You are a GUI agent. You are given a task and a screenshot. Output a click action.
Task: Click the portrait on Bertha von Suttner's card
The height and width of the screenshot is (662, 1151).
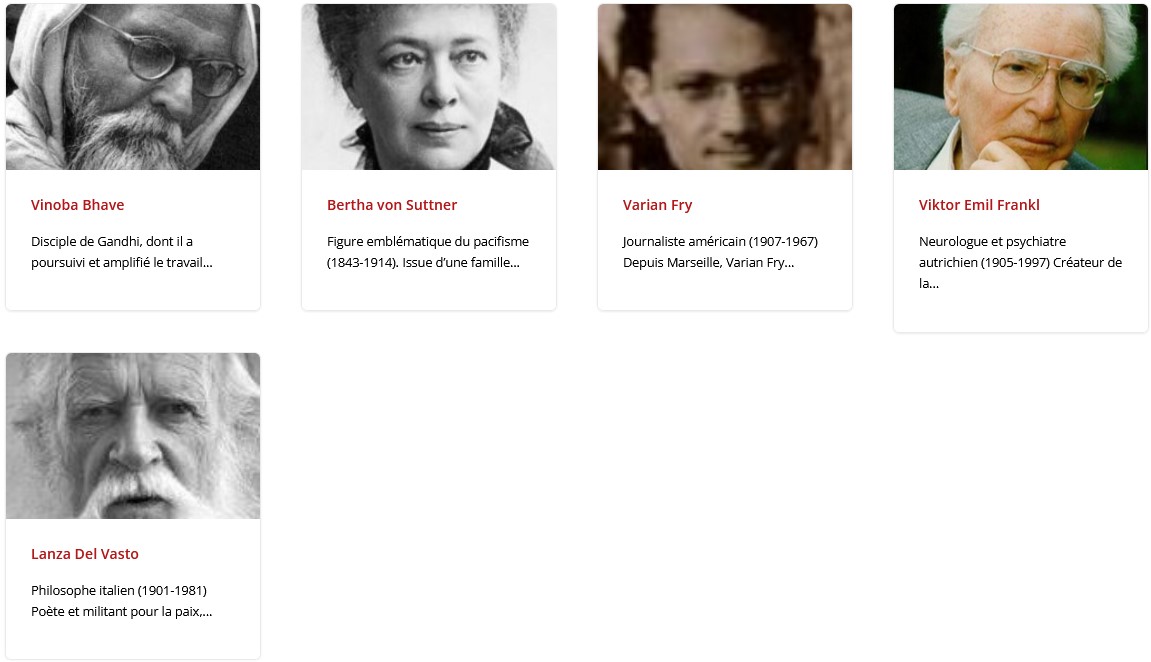coord(429,87)
